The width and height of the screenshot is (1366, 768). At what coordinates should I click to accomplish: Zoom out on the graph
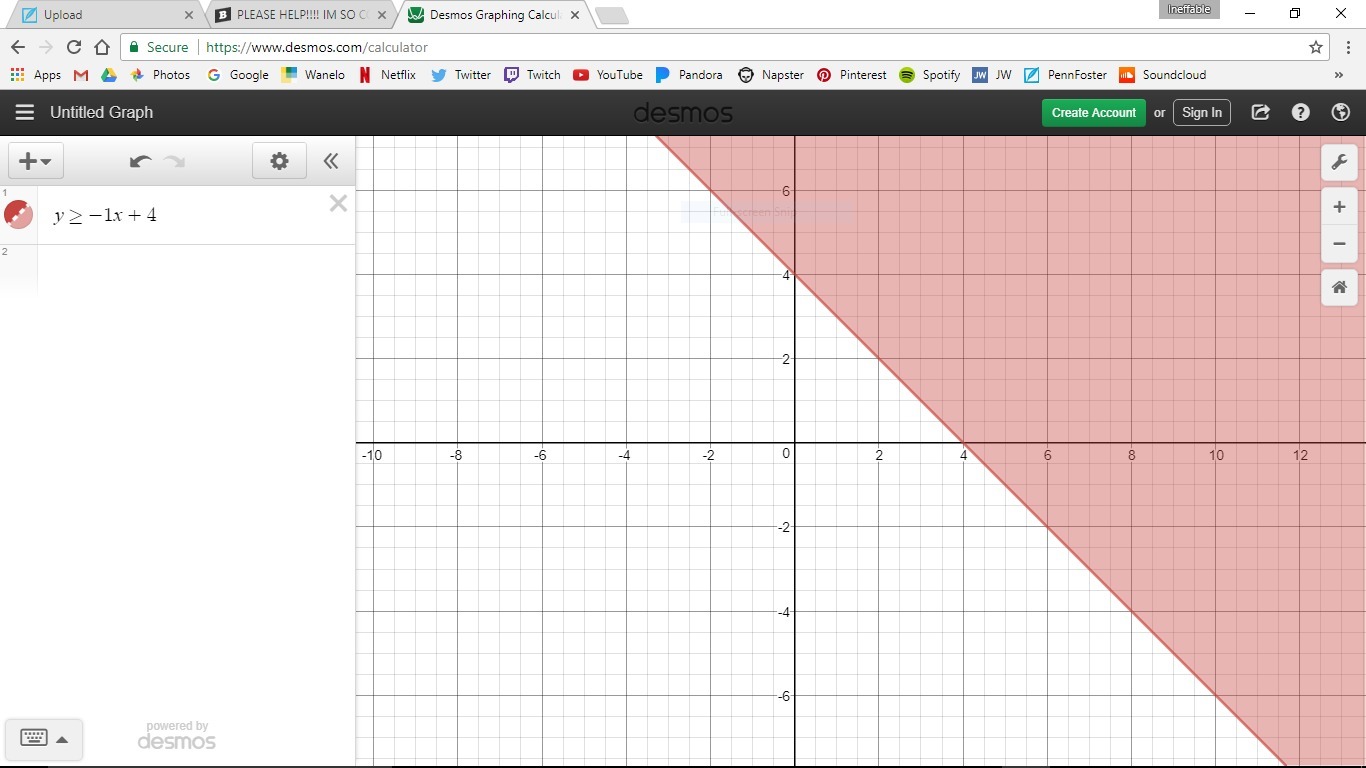(1339, 244)
